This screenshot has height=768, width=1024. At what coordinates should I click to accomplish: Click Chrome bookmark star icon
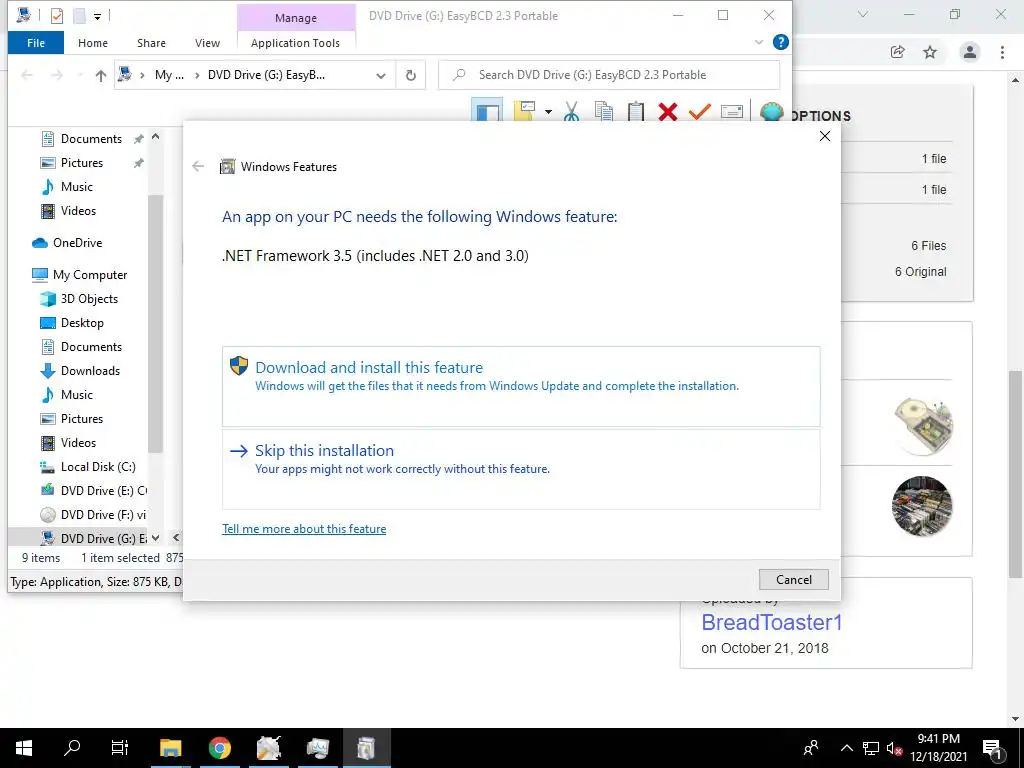pyautogui.click(x=930, y=52)
